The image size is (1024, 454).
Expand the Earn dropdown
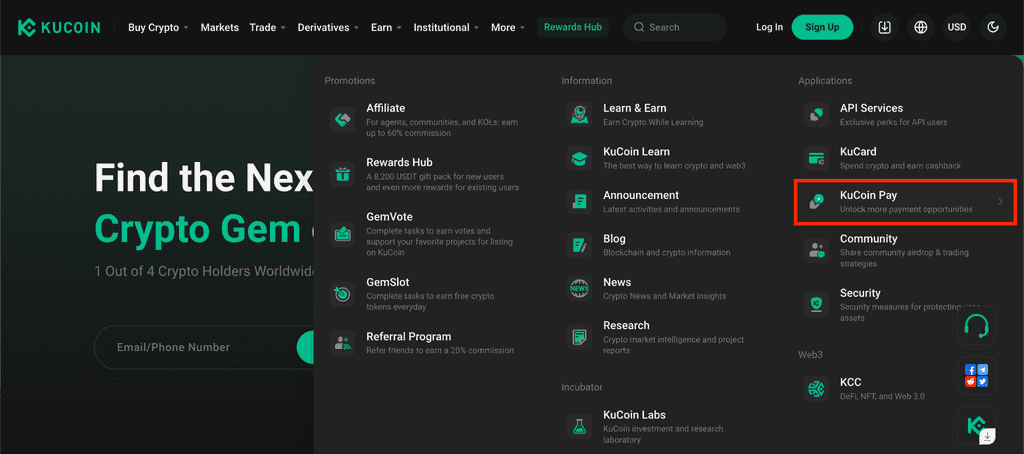[x=387, y=27]
